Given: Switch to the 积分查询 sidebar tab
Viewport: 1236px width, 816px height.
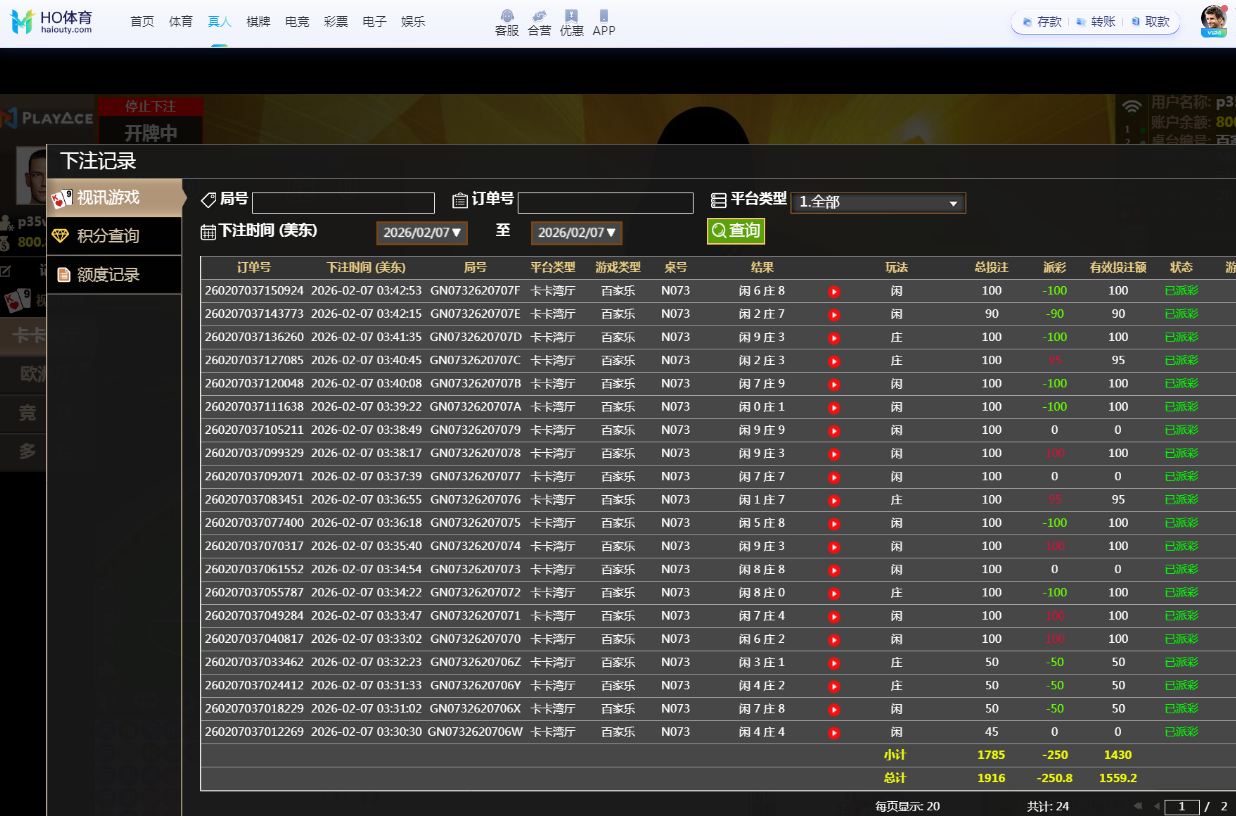Looking at the screenshot, I should [114, 236].
